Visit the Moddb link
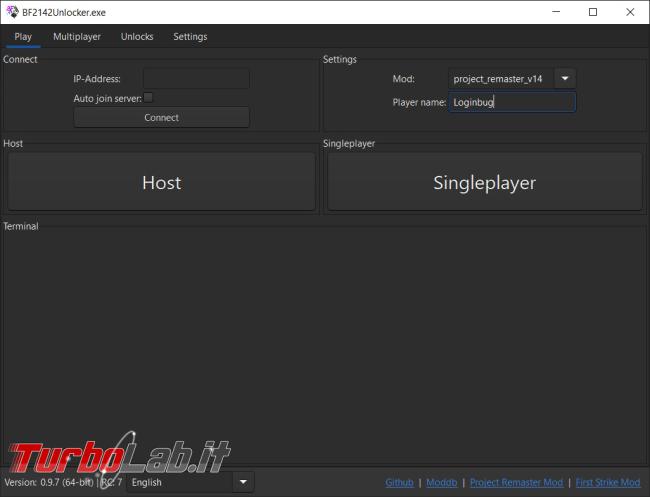Viewport: 650px width, 497px height. click(441, 482)
